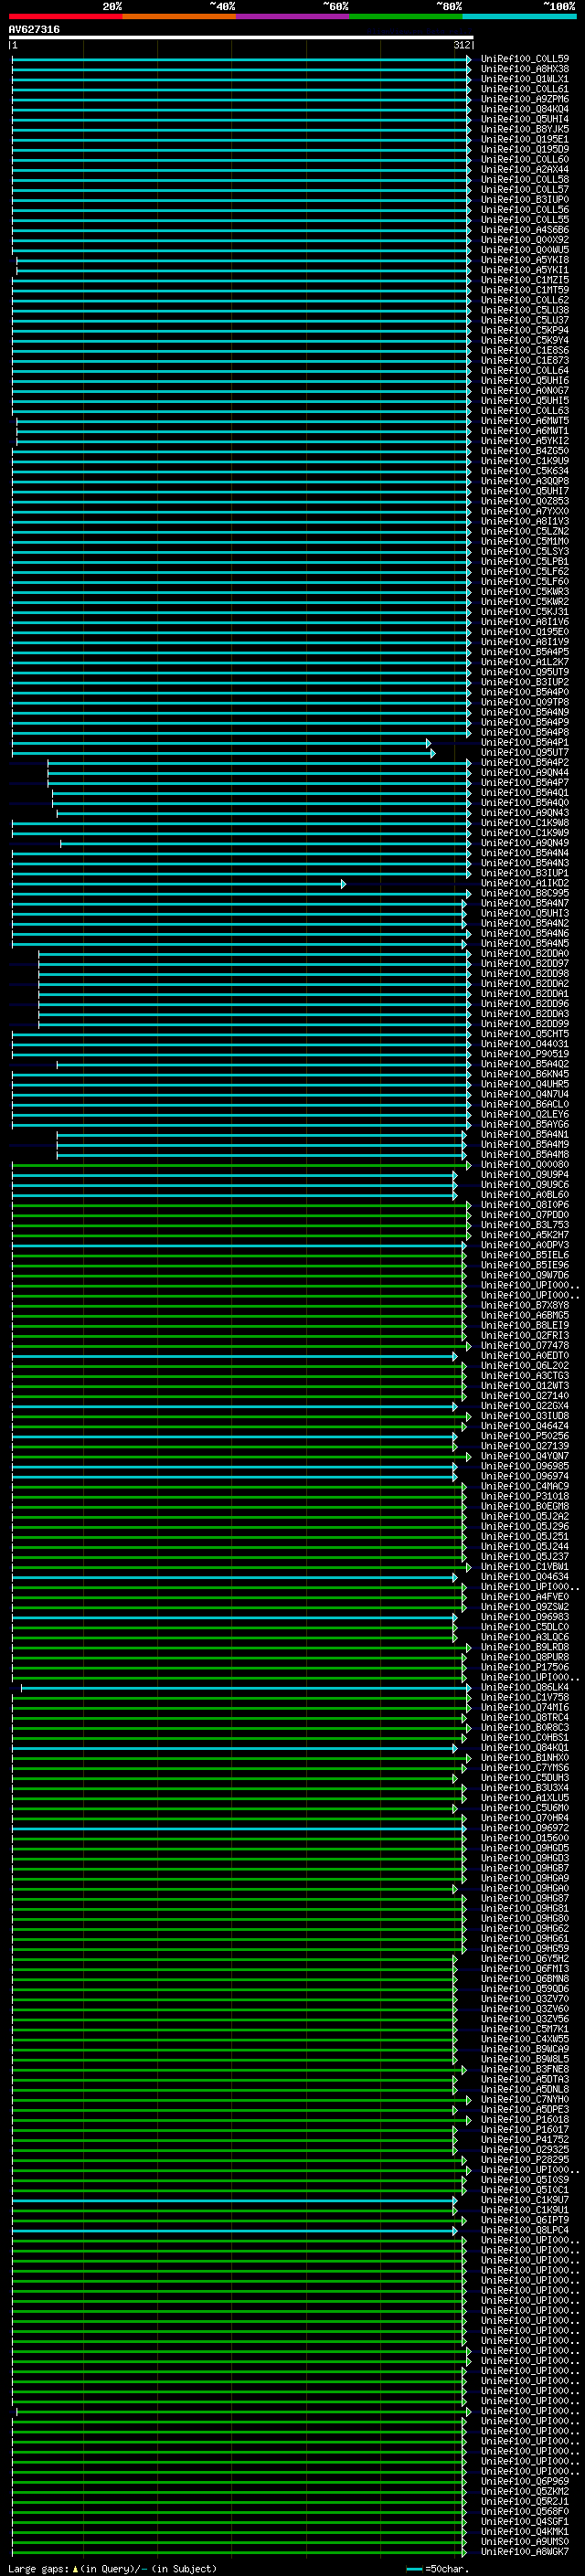
Task: Select the UniRef100_P31018 label
Action: click(x=525, y=1496)
